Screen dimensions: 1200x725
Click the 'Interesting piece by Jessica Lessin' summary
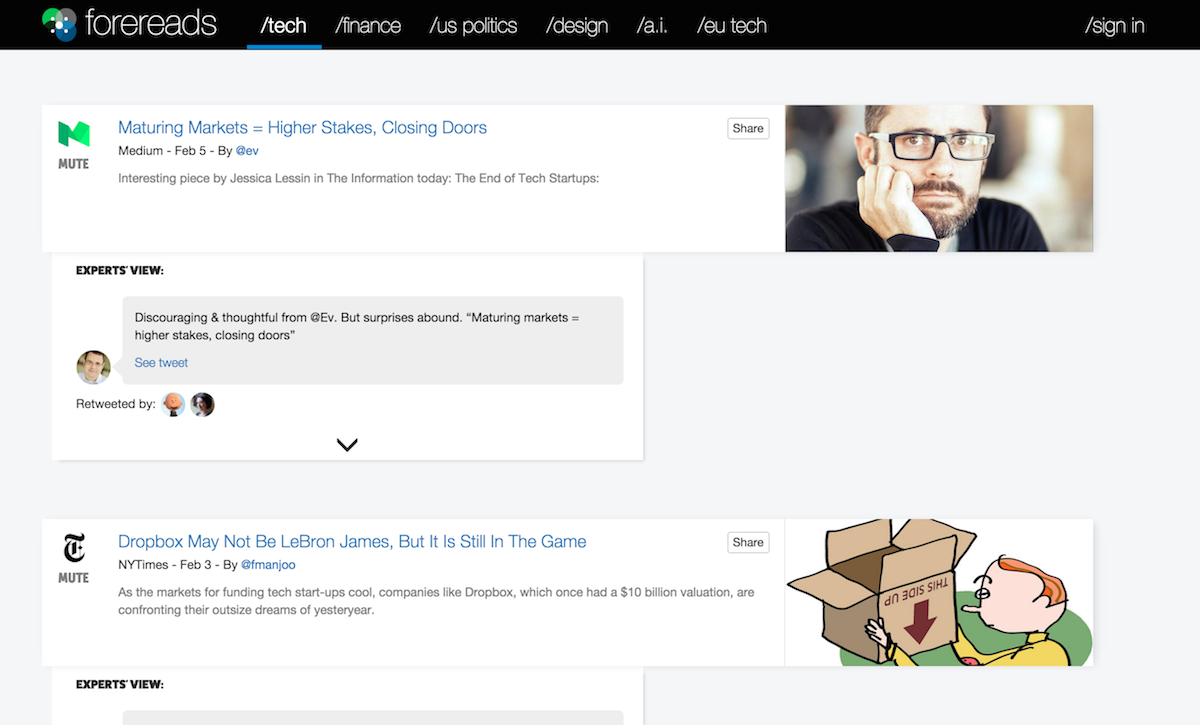pyautogui.click(x=358, y=178)
